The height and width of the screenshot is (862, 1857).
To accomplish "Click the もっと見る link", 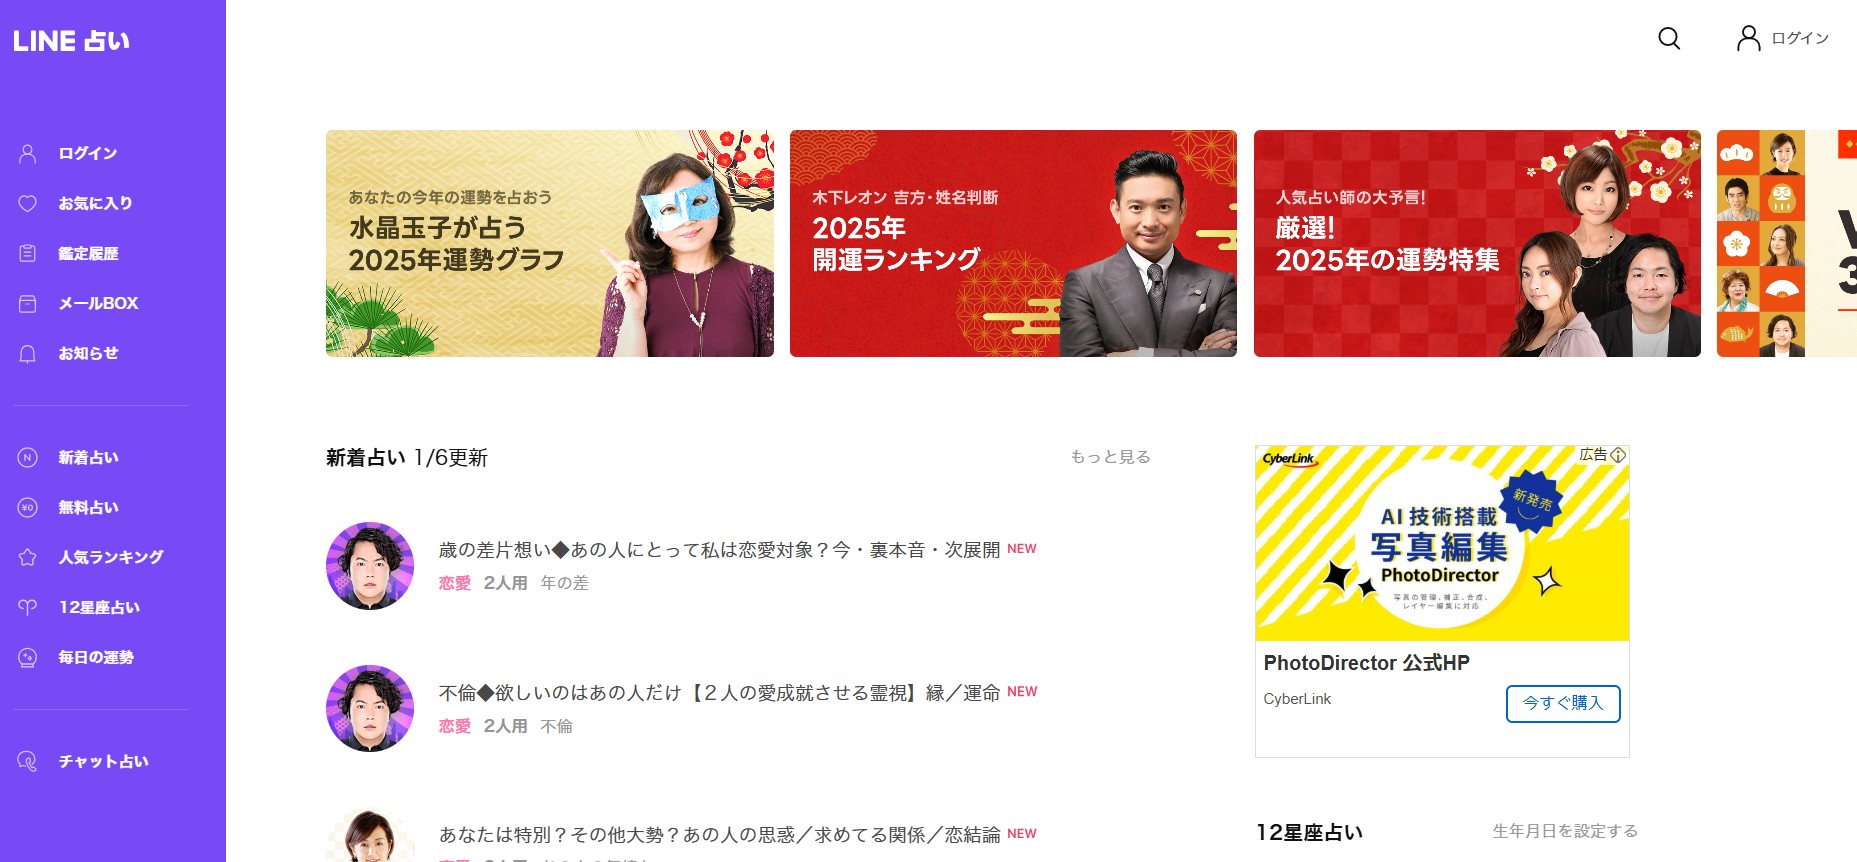I will (x=1110, y=457).
